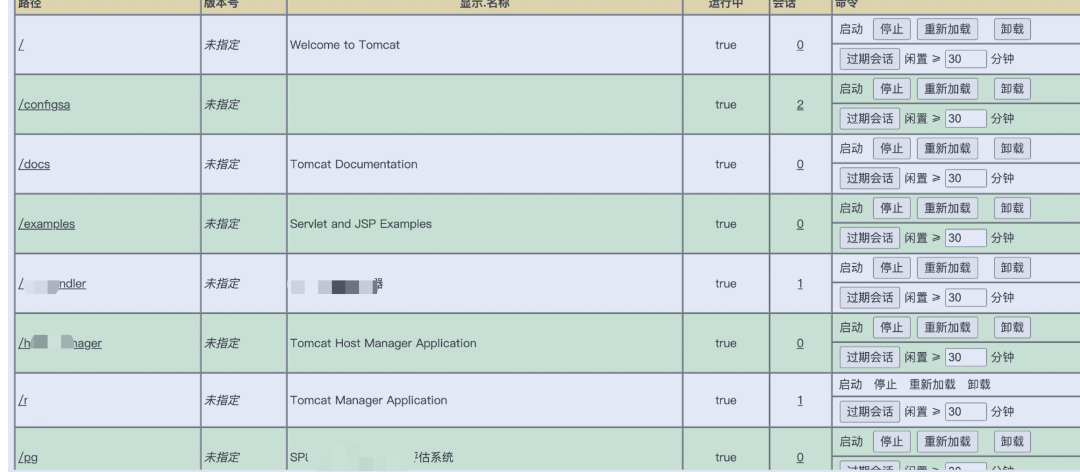Open the /examples path link
The width and height of the screenshot is (1080, 472).
(x=47, y=224)
